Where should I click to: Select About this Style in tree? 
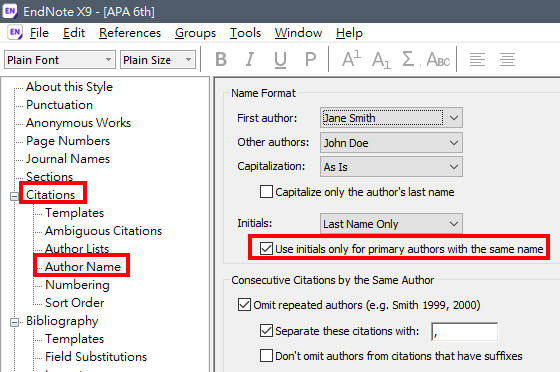coord(69,87)
